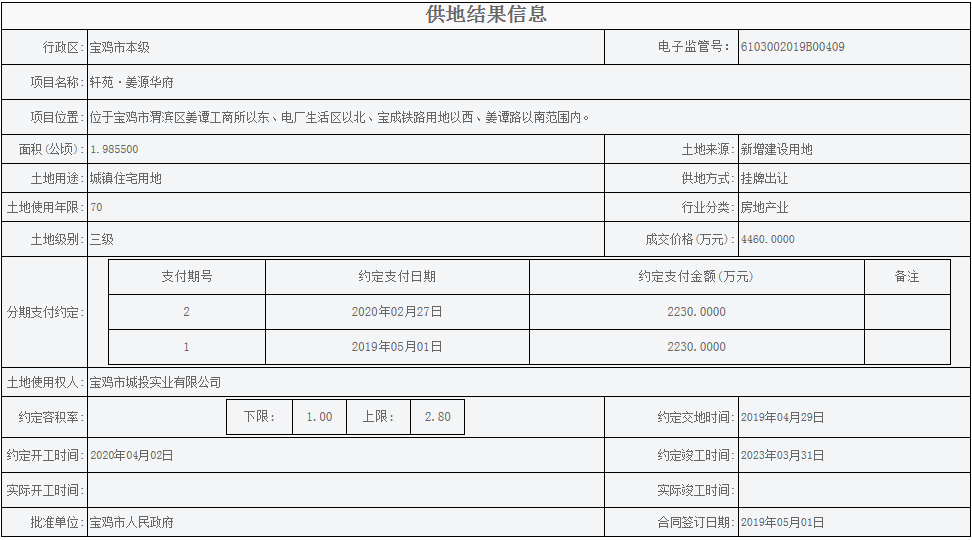The height and width of the screenshot is (540, 972).
Task: Select agreed completion date 2023年03月31日
Action: point(782,455)
